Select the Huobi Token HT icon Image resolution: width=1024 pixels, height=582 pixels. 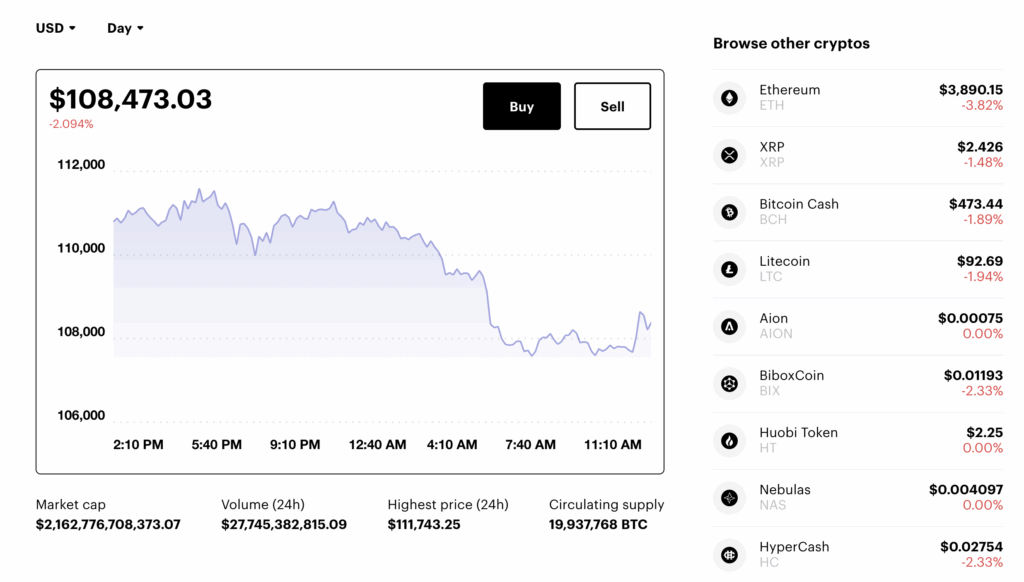[x=729, y=440]
